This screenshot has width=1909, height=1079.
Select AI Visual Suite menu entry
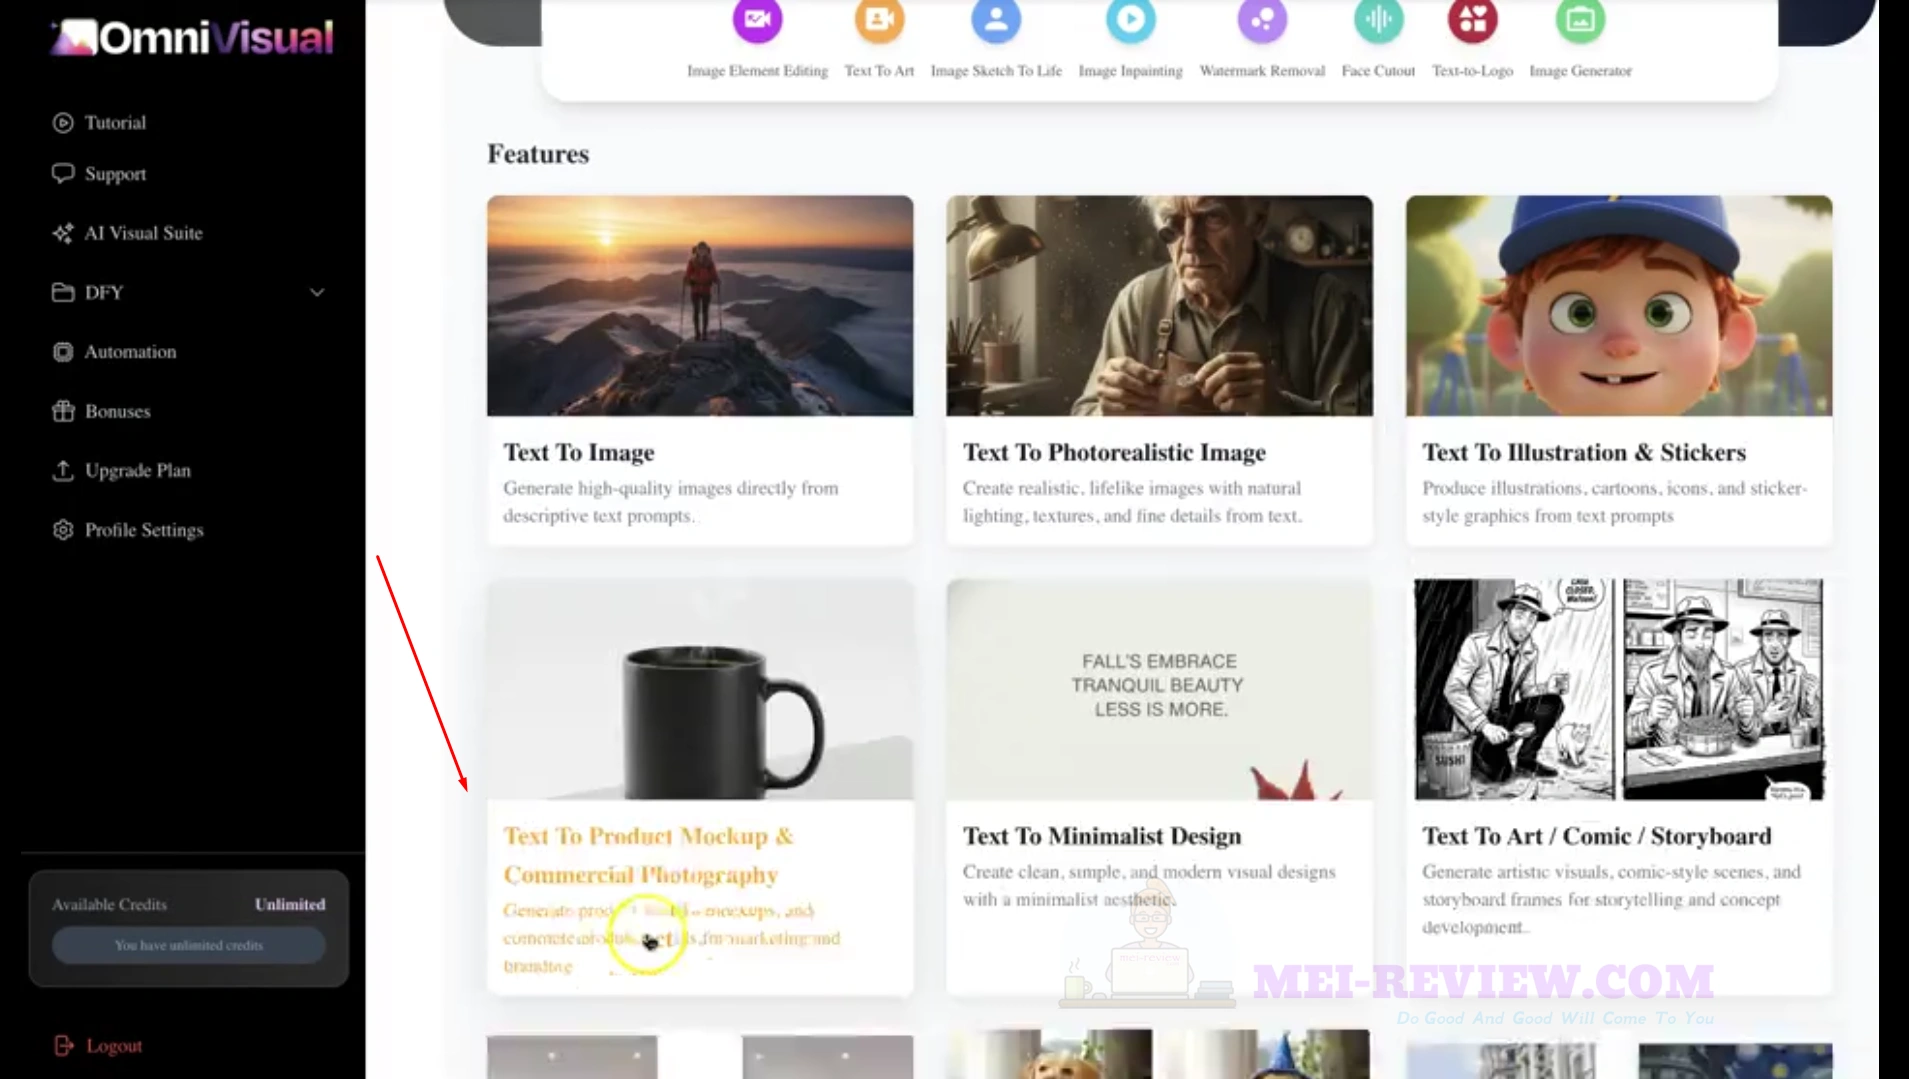coord(143,233)
